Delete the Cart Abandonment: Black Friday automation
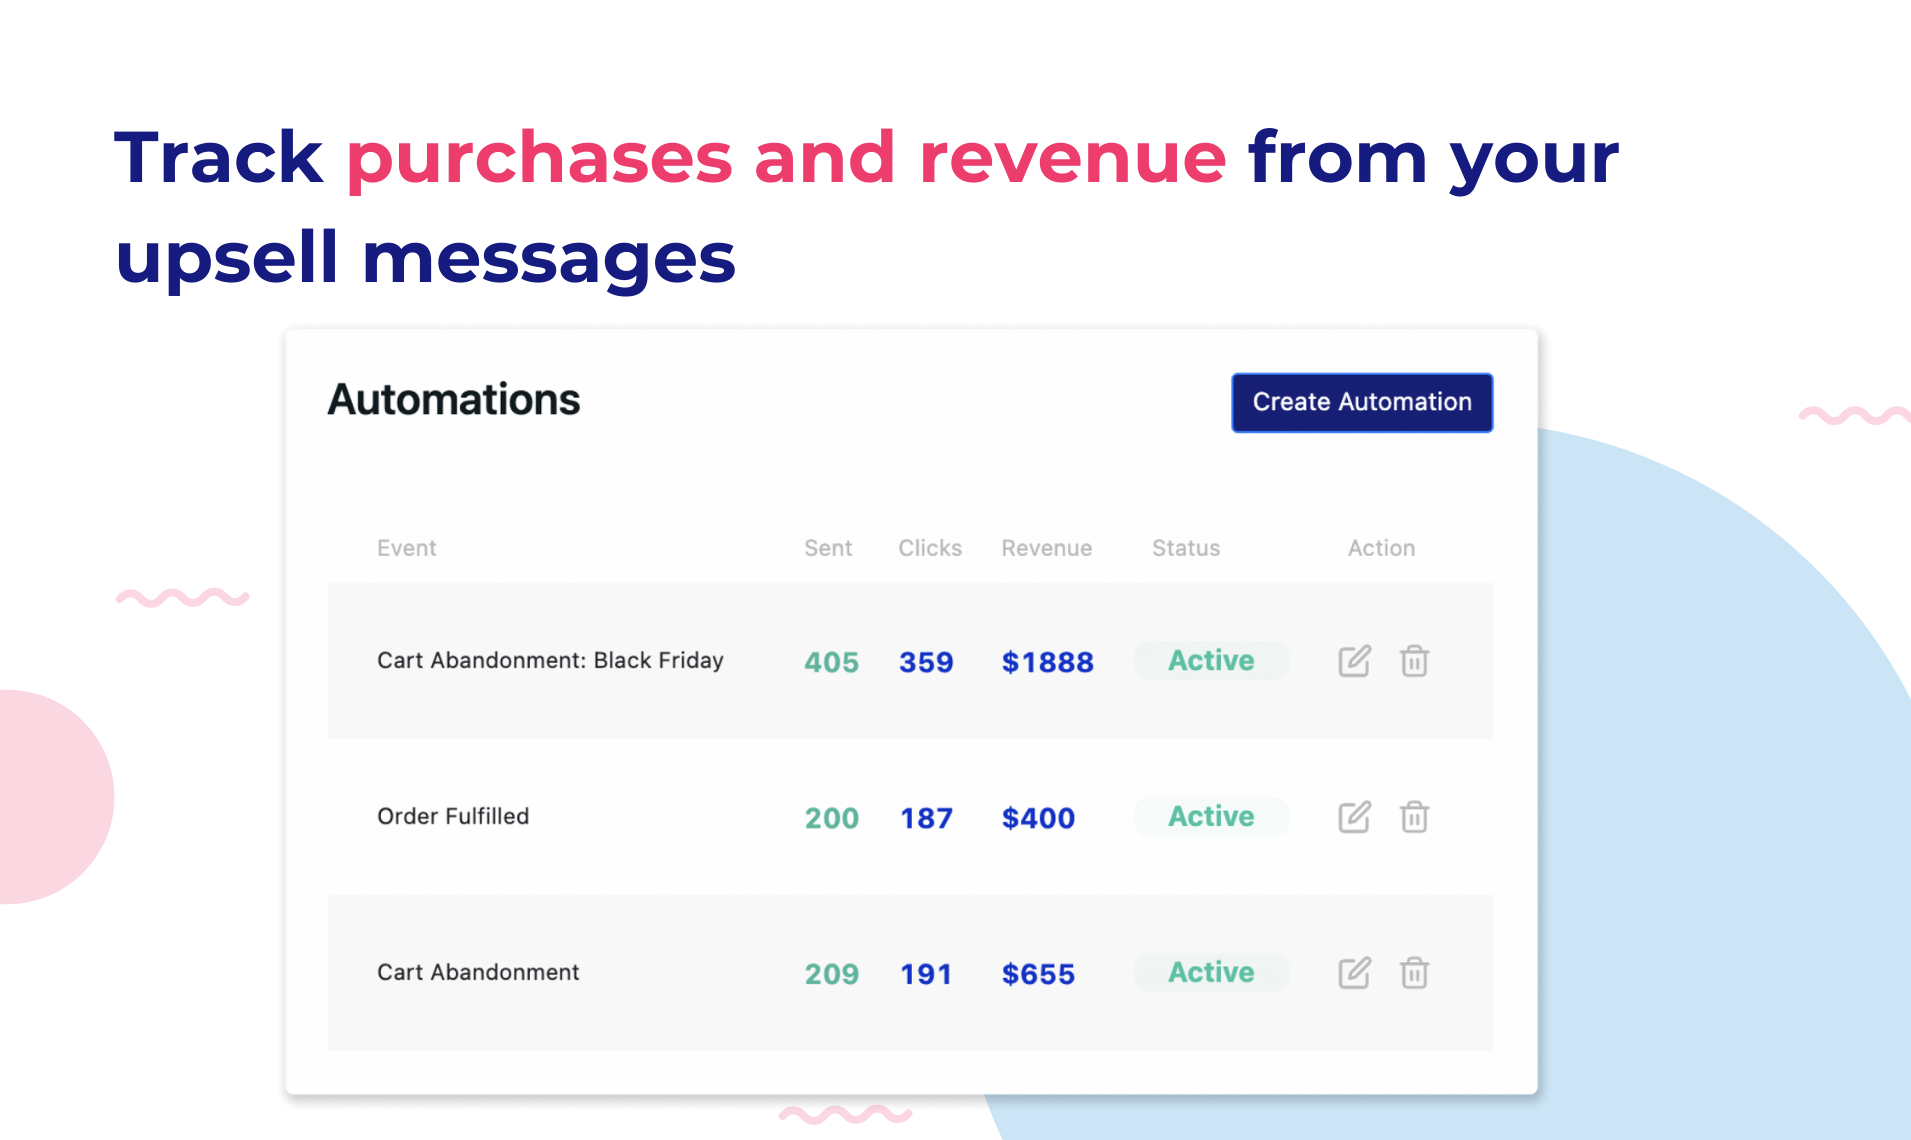The height and width of the screenshot is (1140, 1911). tap(1413, 660)
